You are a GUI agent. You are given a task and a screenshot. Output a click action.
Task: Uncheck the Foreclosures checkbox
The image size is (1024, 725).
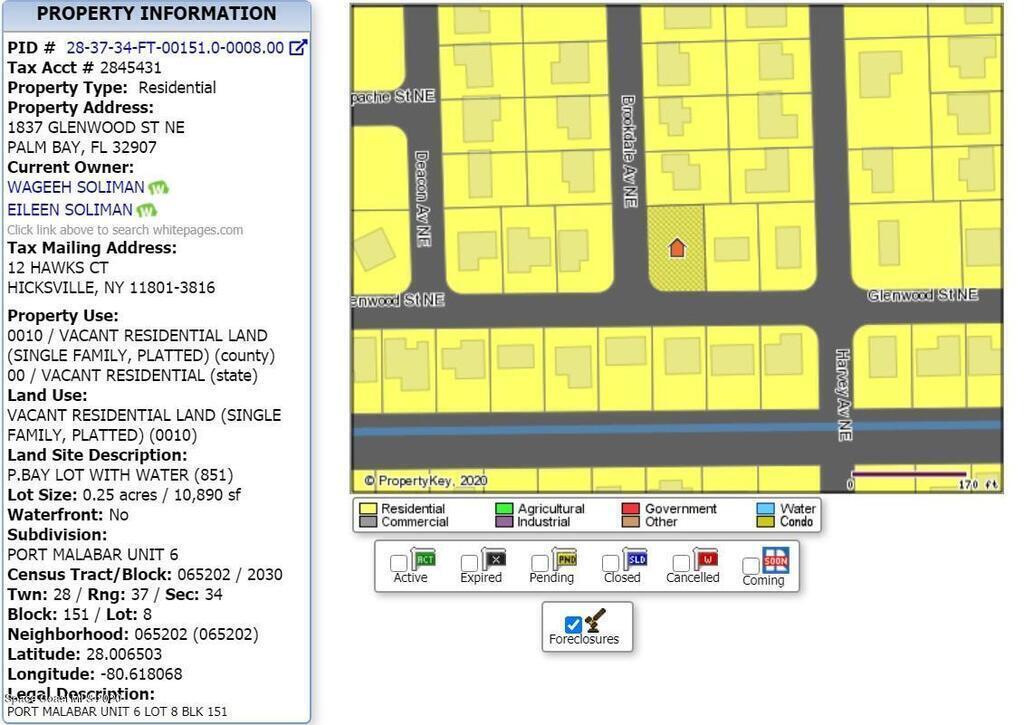573,625
